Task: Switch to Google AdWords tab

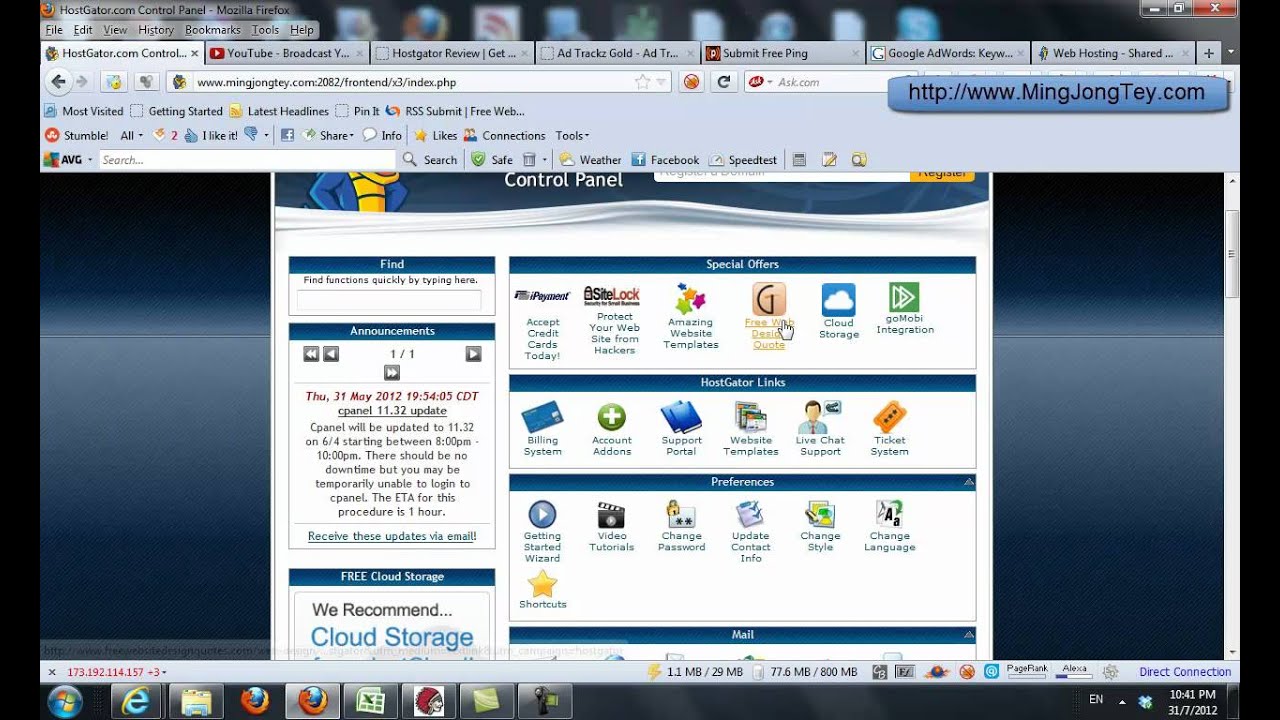Action: 948,53
